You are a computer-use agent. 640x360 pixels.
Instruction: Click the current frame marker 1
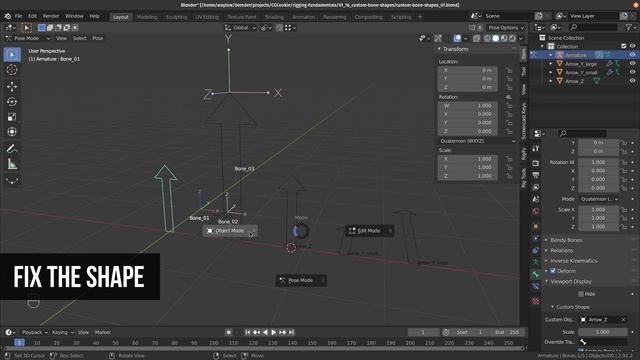point(19,343)
